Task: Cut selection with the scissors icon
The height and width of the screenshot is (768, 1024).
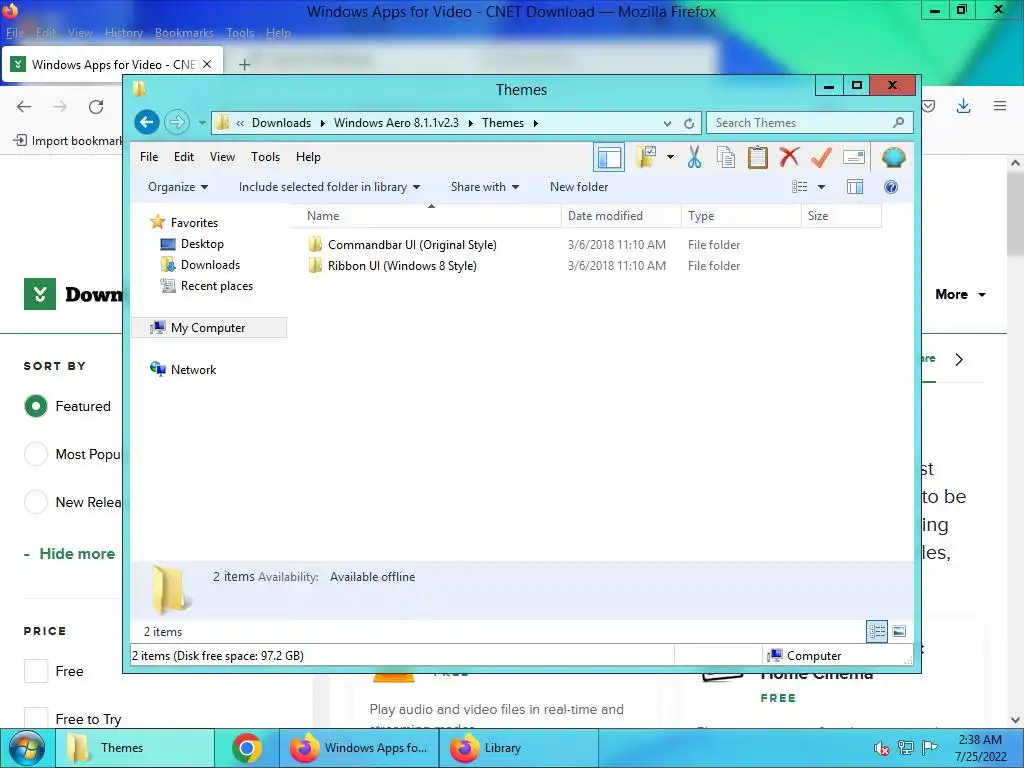Action: point(694,157)
